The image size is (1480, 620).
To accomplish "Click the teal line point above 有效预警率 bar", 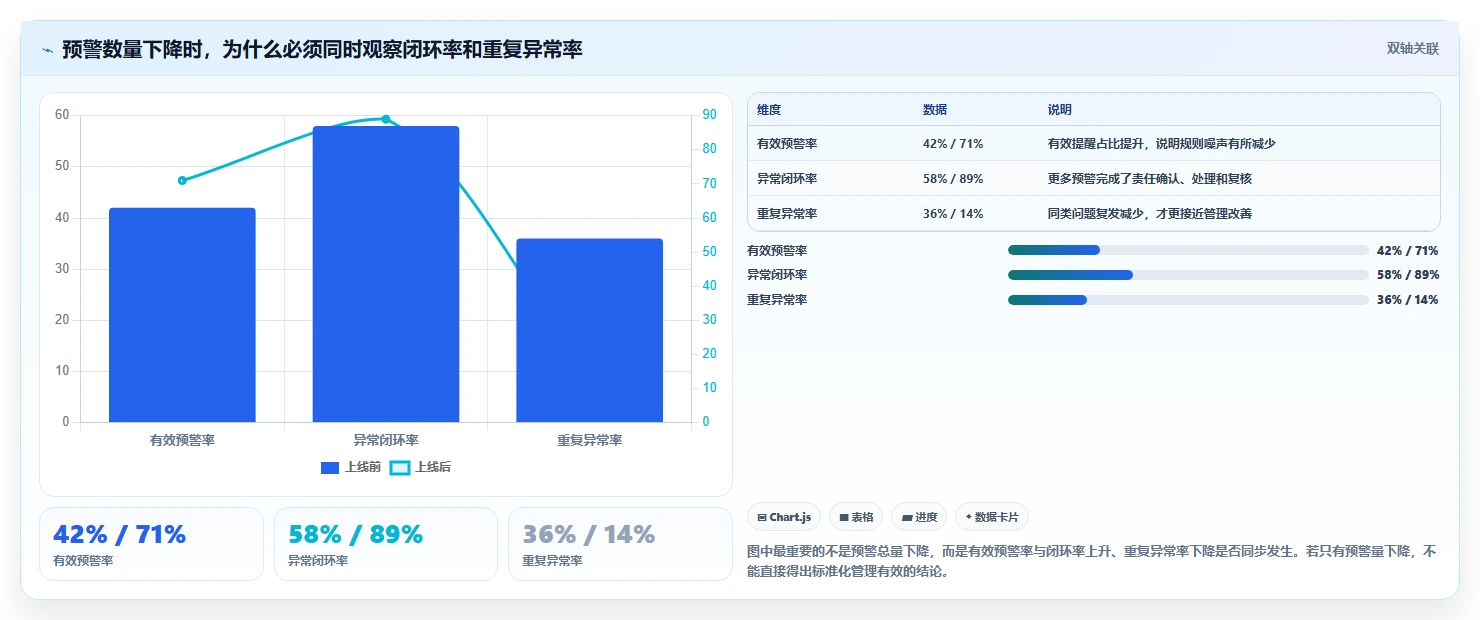I will (182, 180).
